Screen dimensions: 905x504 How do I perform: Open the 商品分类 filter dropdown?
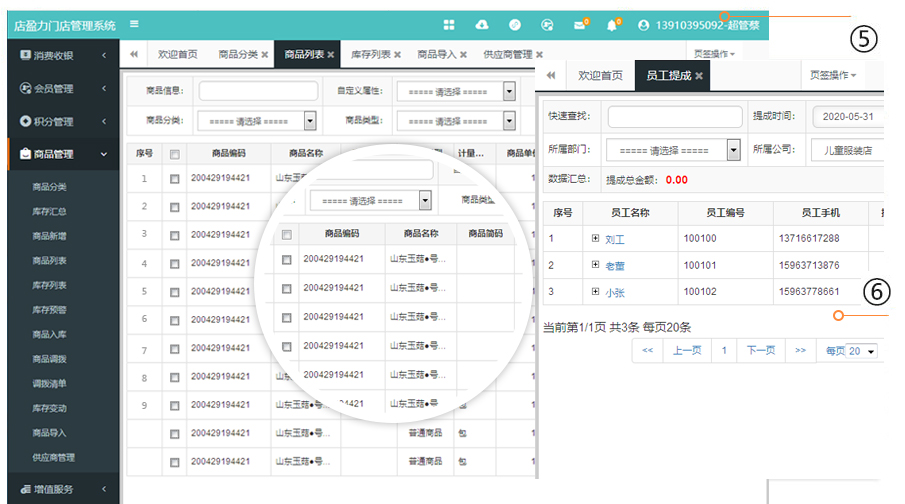(257, 121)
